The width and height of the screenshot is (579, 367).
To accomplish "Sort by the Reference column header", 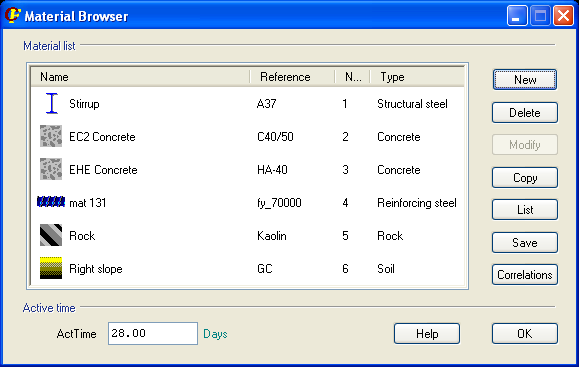I will [292, 77].
